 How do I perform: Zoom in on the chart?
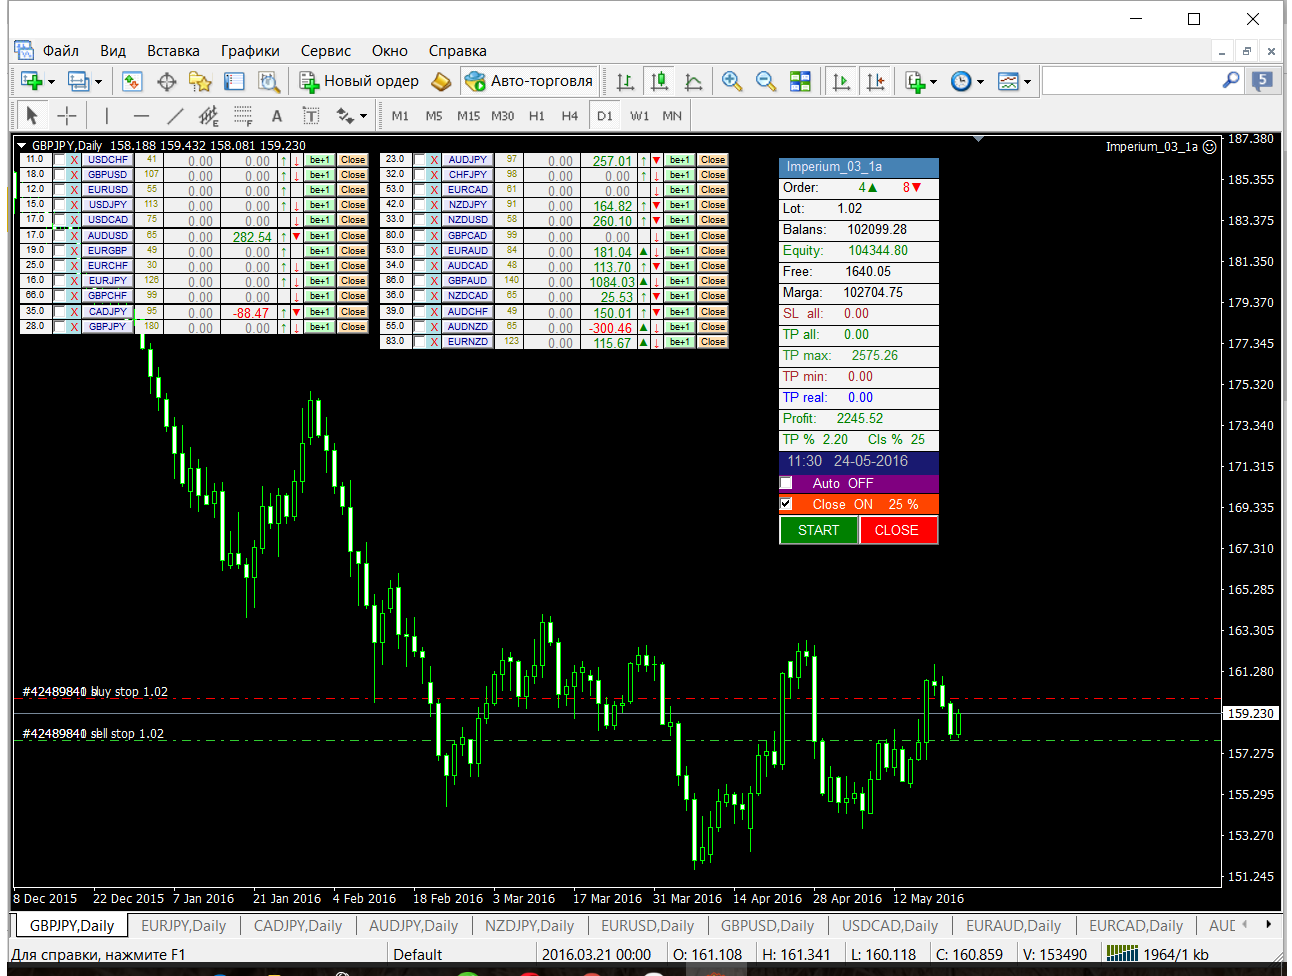732,82
